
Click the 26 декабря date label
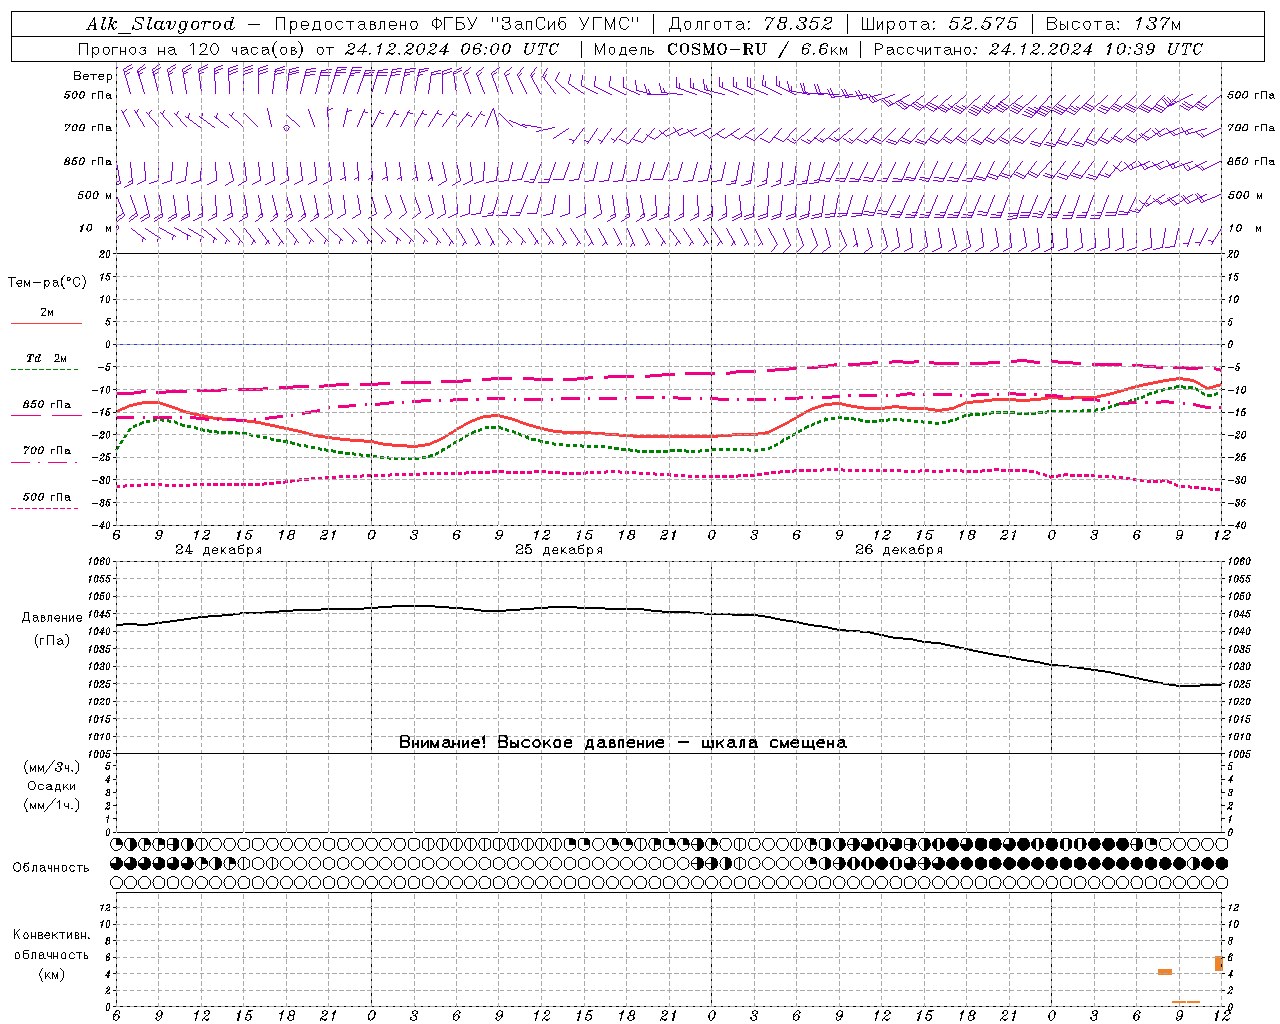[899, 550]
